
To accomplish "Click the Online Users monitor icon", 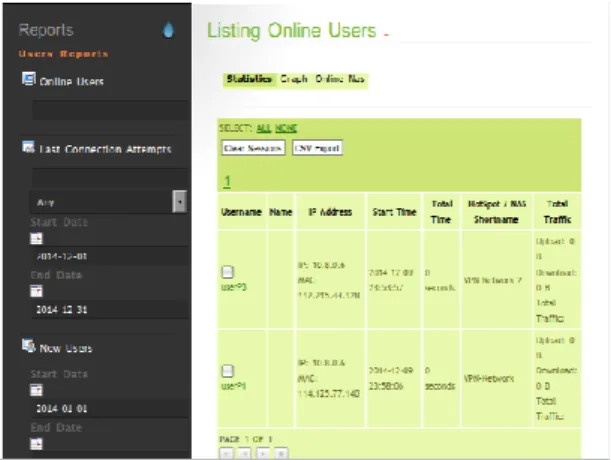I will pos(28,78).
